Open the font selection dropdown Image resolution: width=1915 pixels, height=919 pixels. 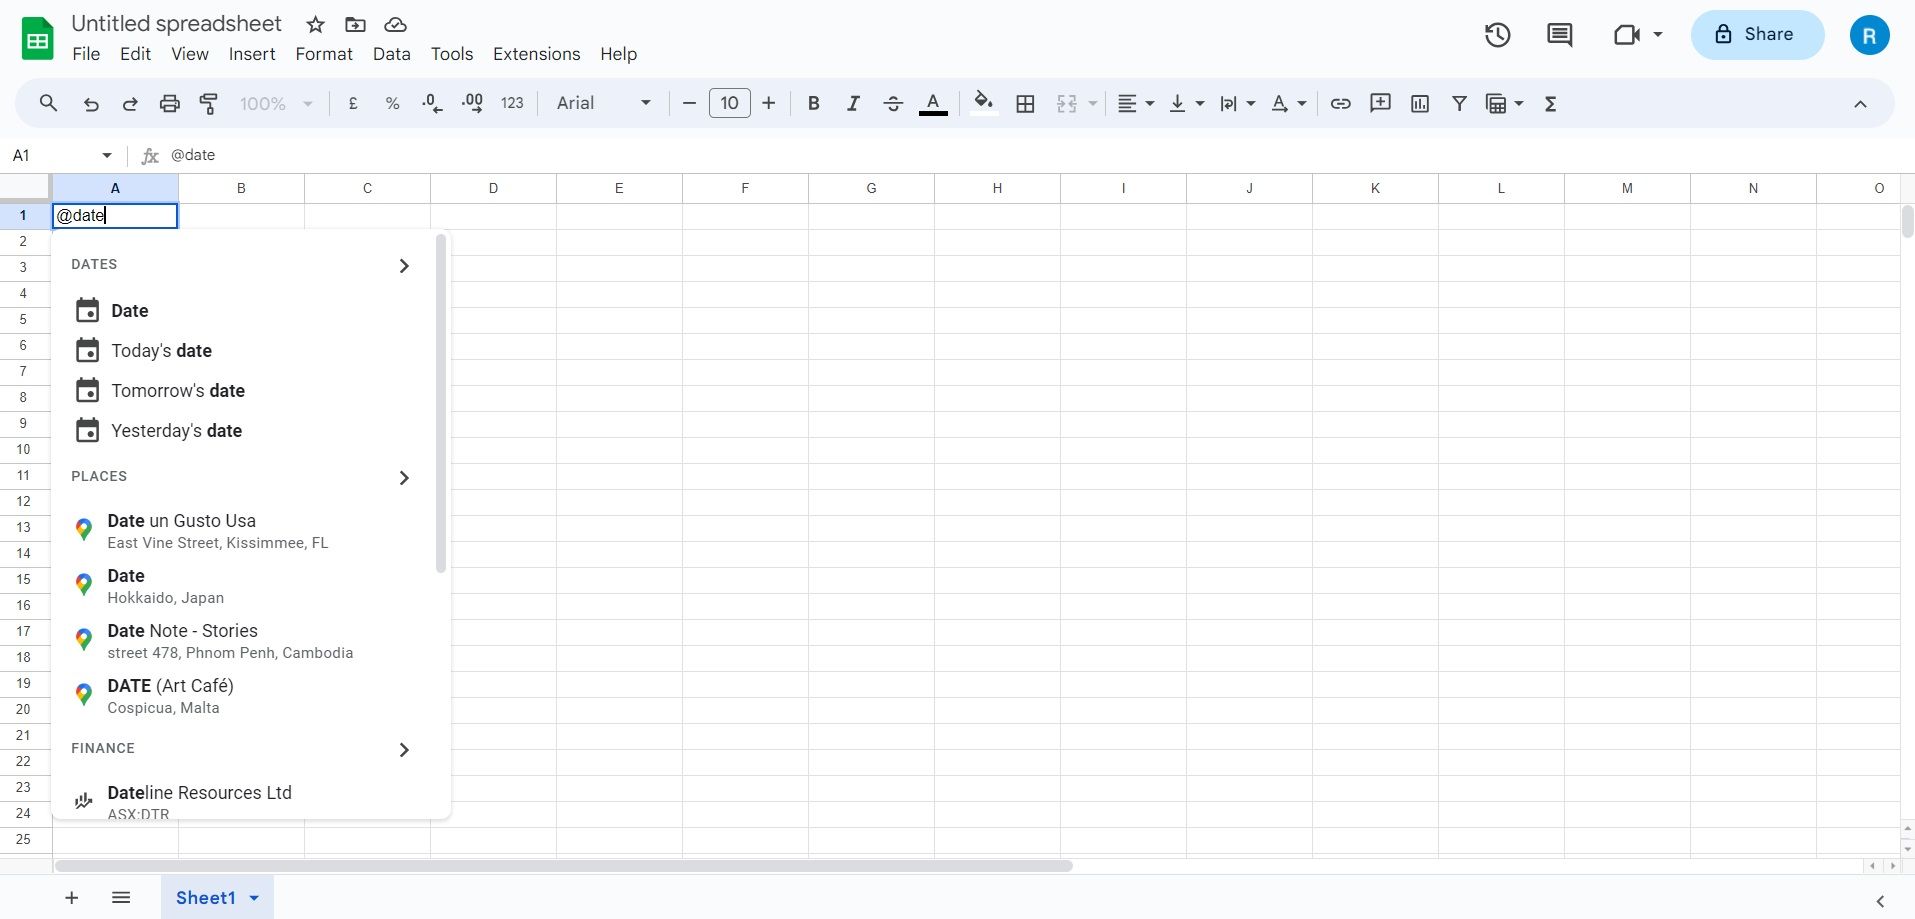[601, 103]
